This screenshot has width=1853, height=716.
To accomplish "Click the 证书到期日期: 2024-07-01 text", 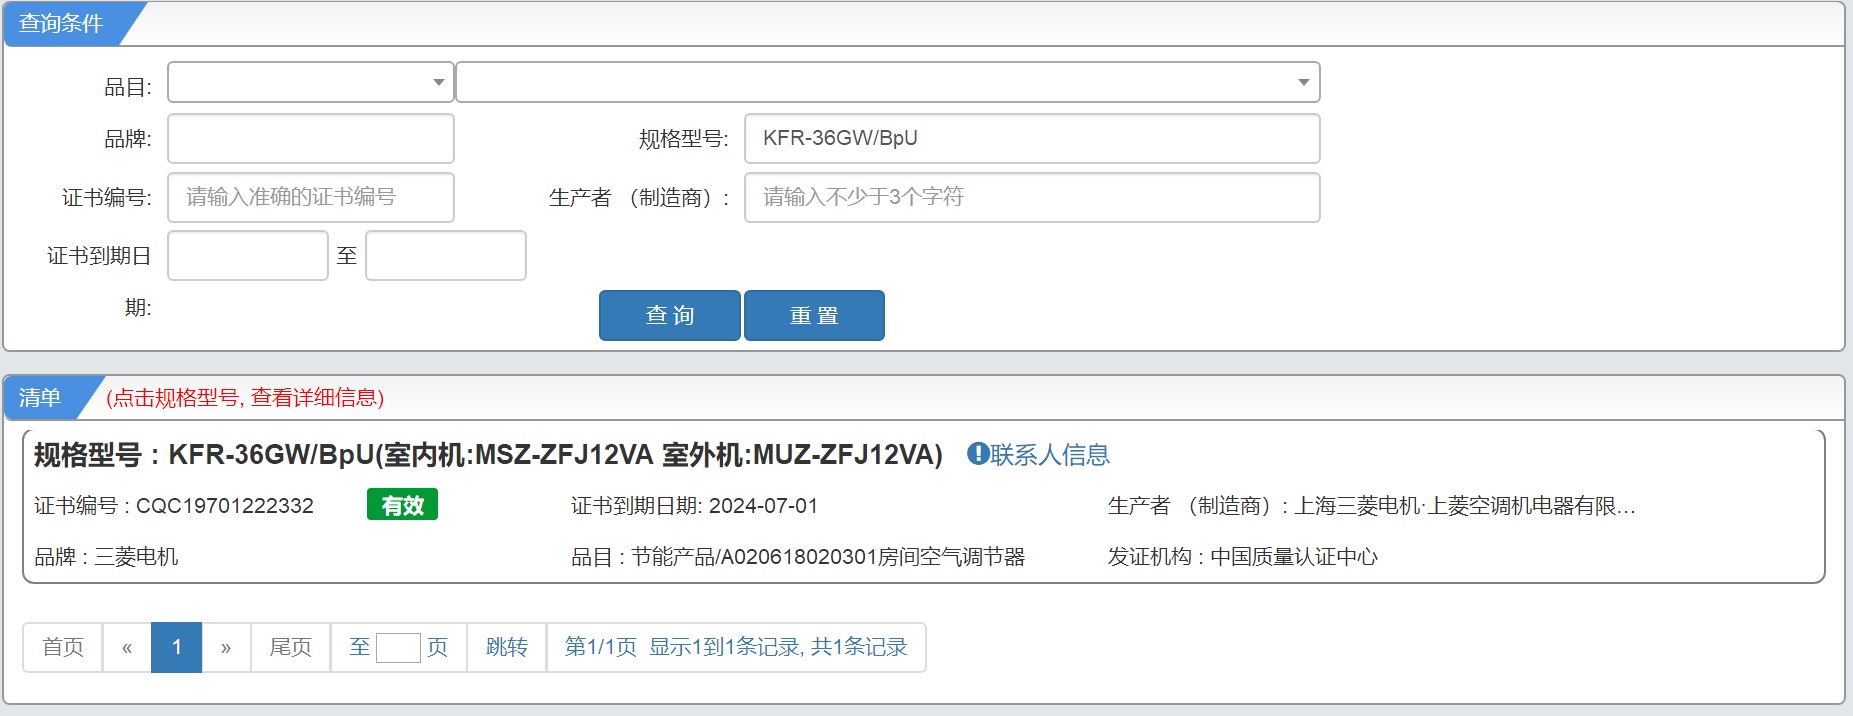I will pyautogui.click(x=694, y=506).
